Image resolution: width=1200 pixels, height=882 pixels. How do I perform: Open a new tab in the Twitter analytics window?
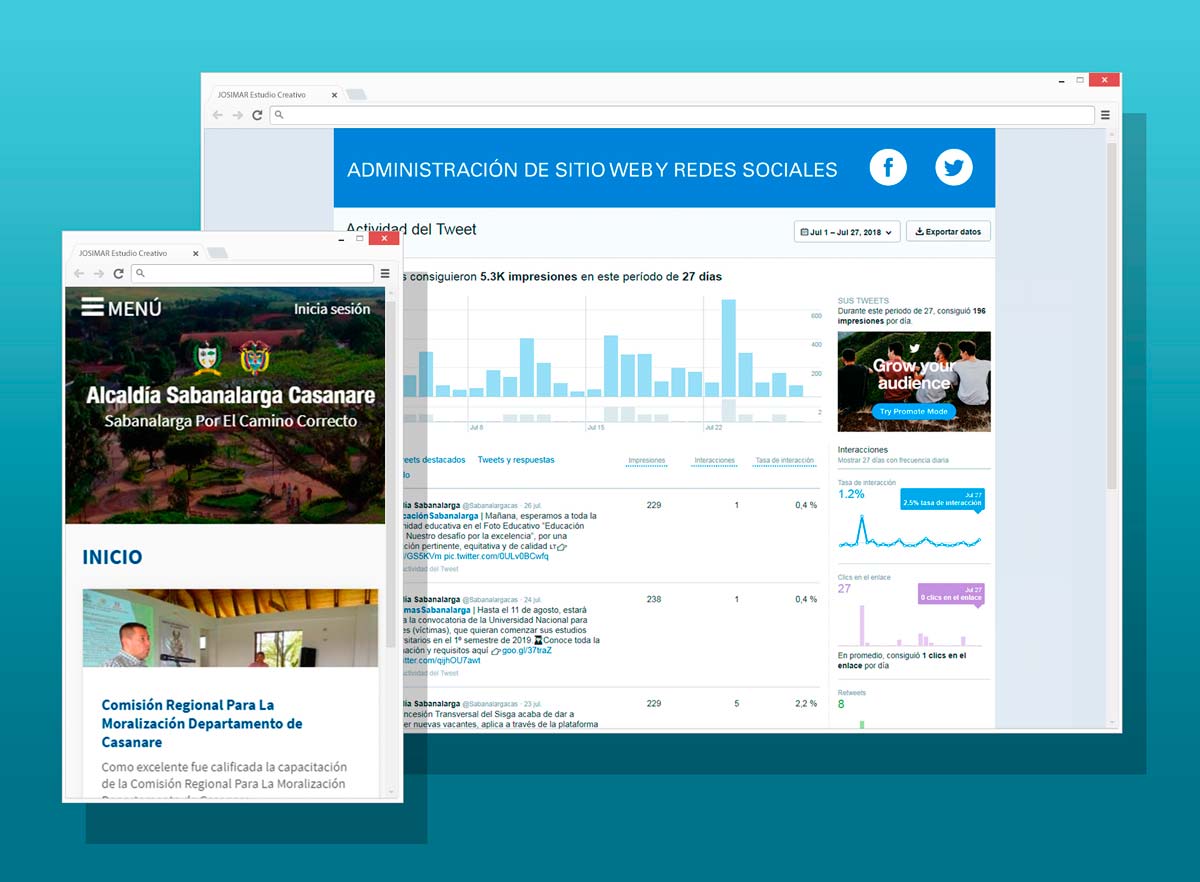click(x=356, y=94)
